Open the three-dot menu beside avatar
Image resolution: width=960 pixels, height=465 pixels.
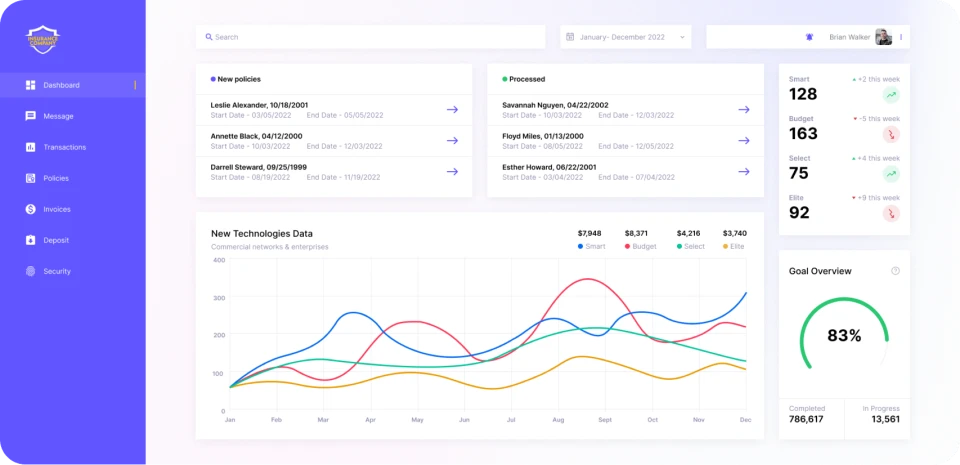click(901, 37)
